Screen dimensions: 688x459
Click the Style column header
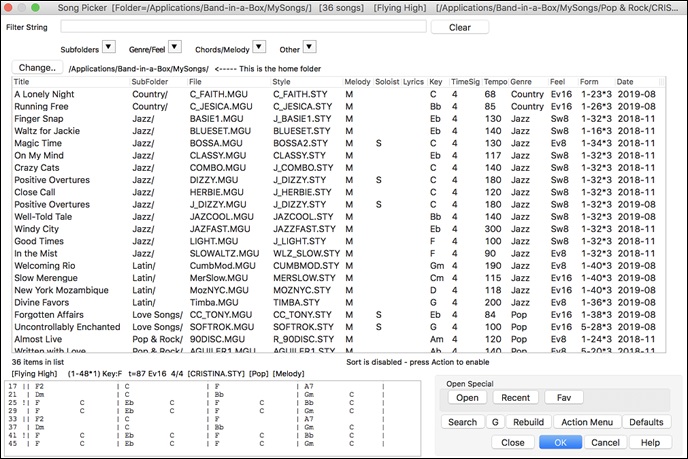(x=307, y=82)
